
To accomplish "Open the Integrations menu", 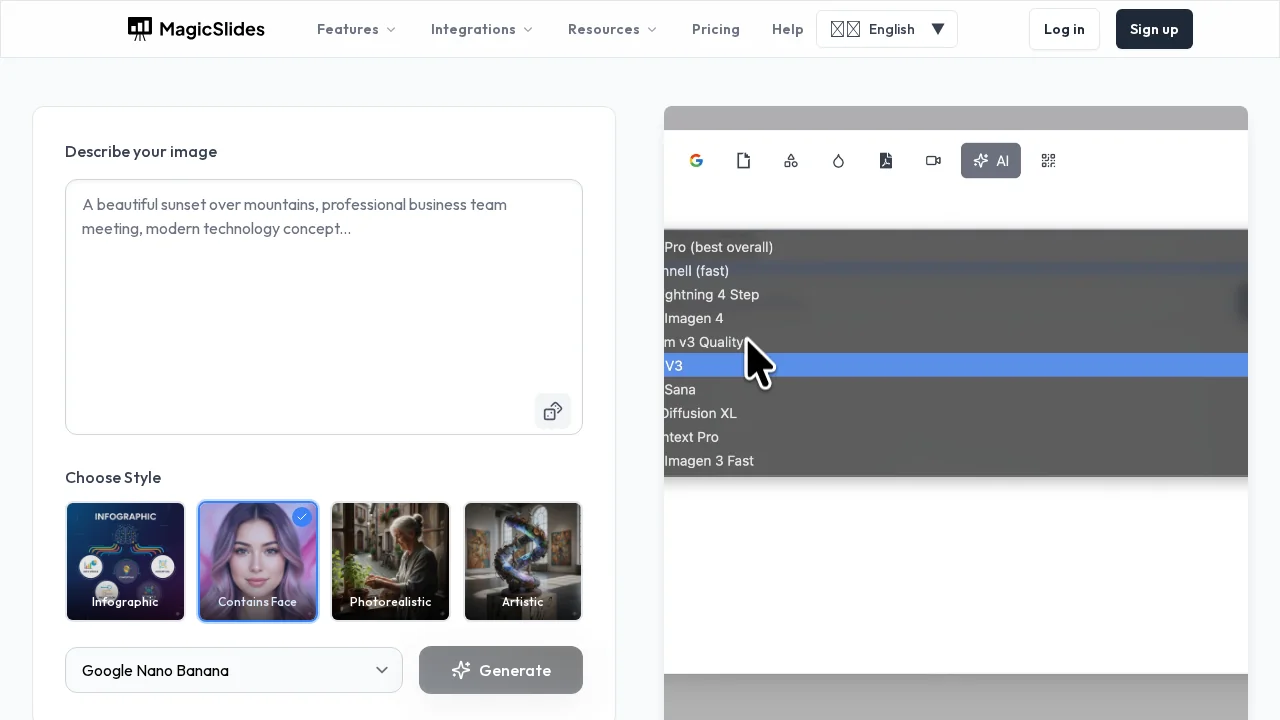I will (x=481, y=29).
